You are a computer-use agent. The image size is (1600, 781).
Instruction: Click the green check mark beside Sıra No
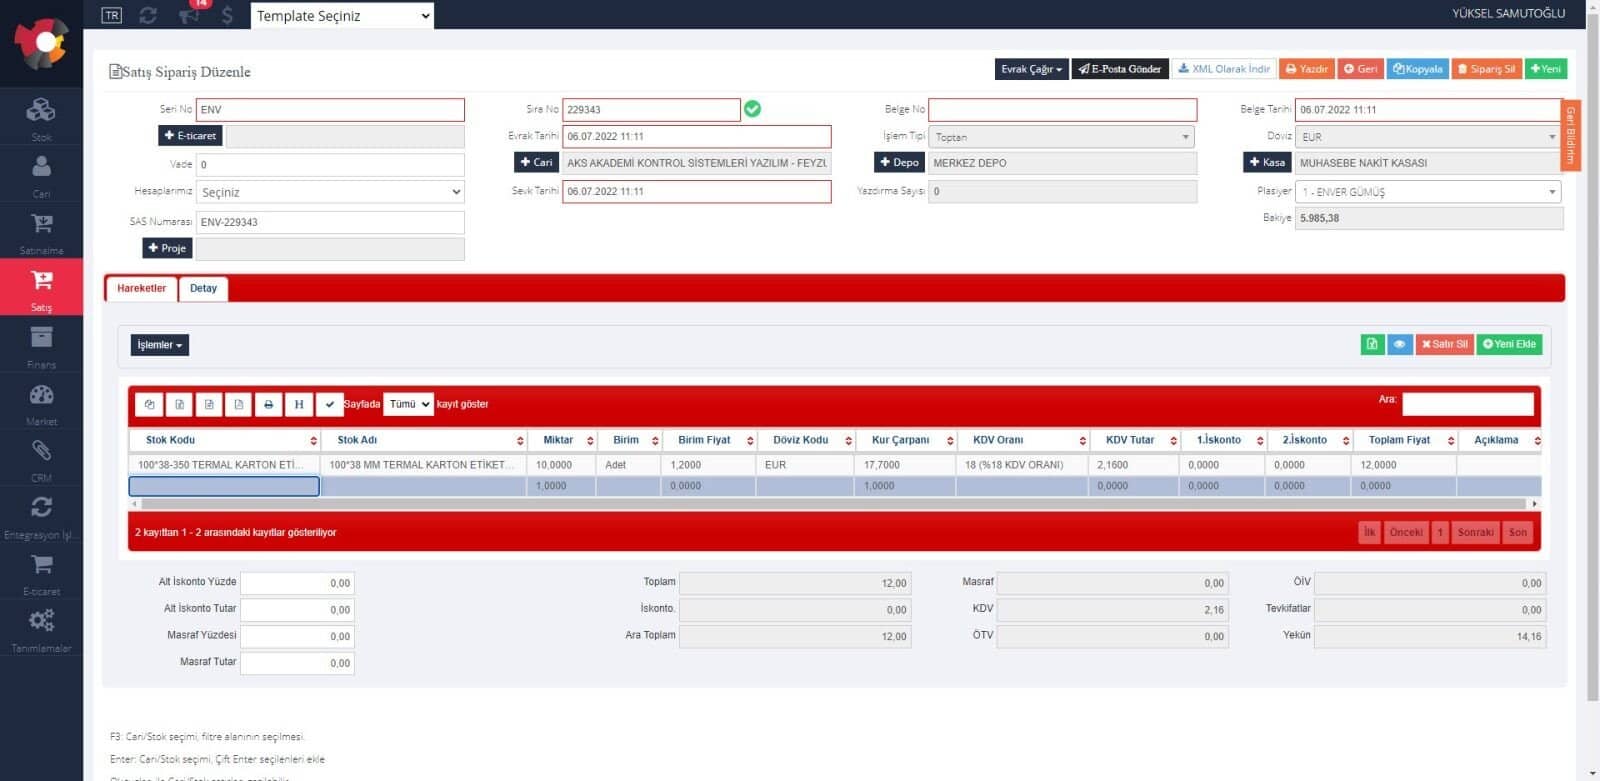[x=752, y=109]
